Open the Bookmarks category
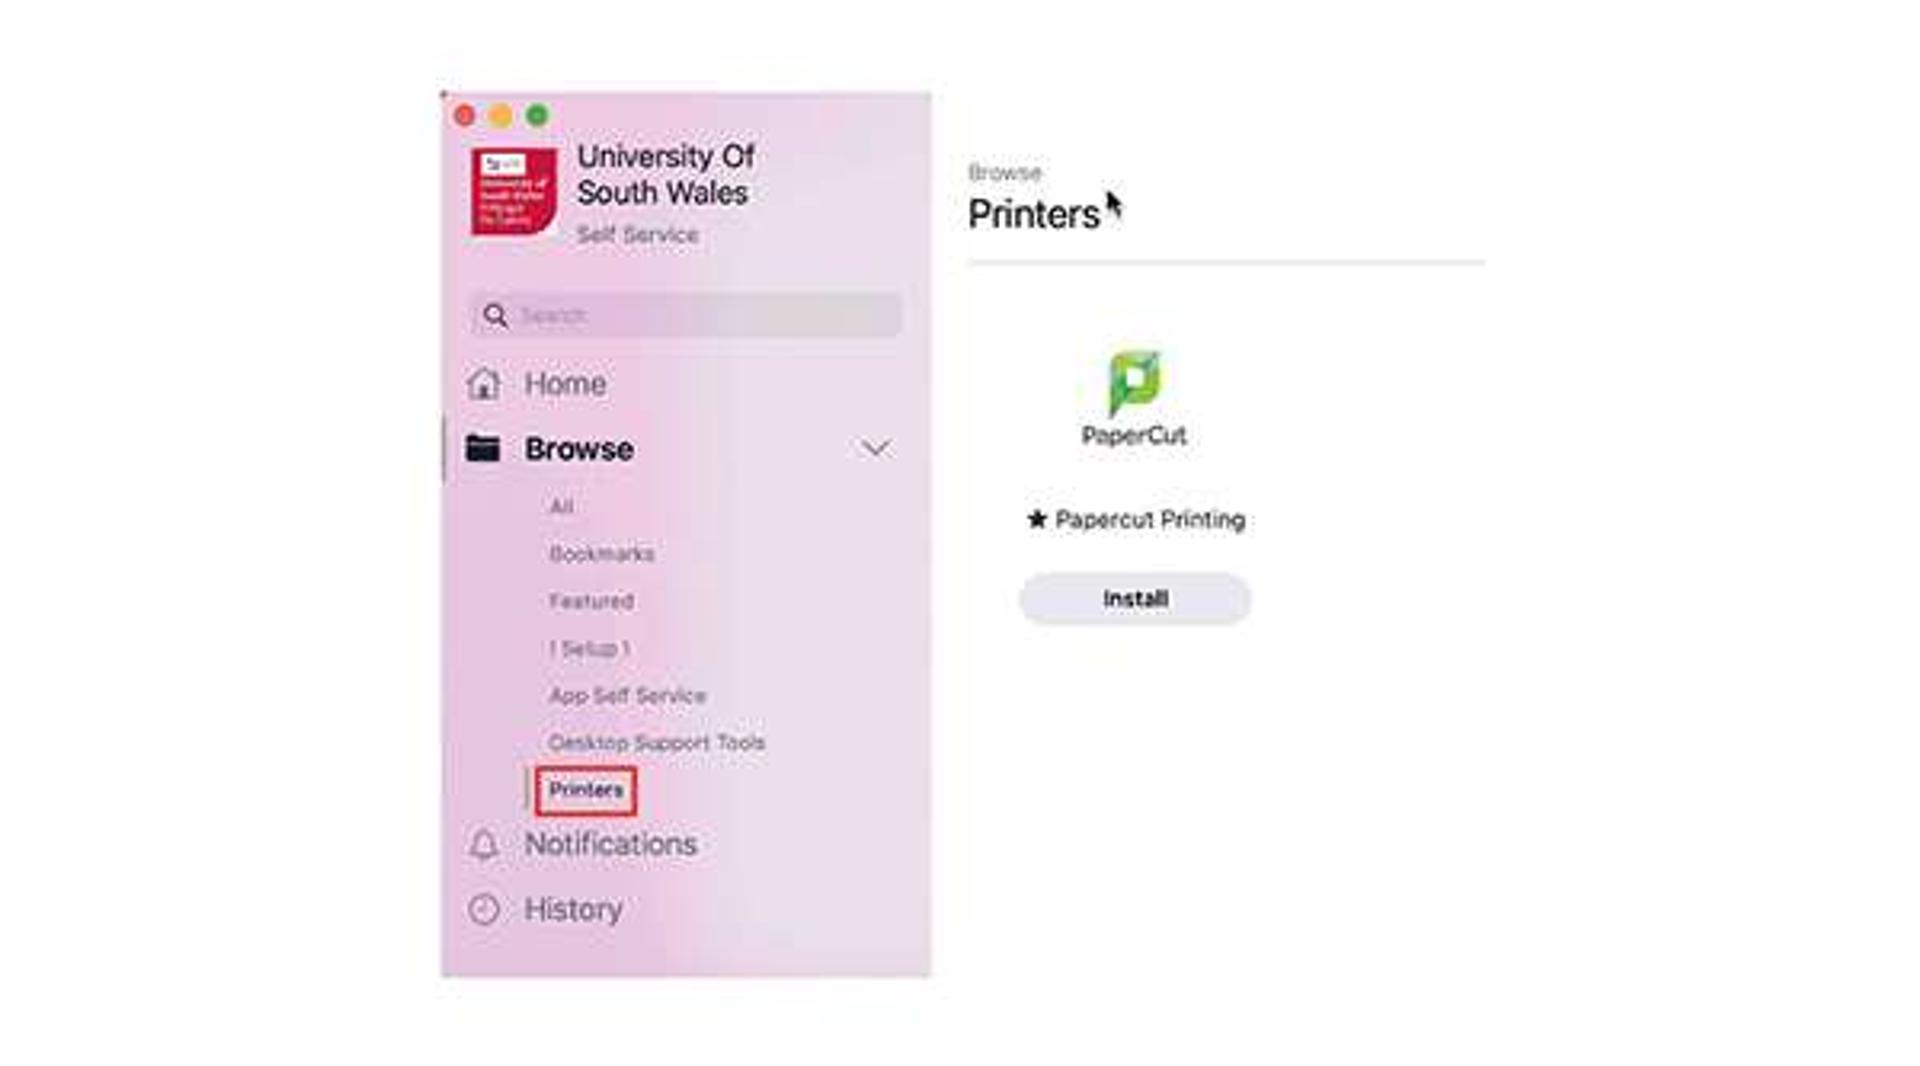The height and width of the screenshot is (1066, 1920). point(602,554)
